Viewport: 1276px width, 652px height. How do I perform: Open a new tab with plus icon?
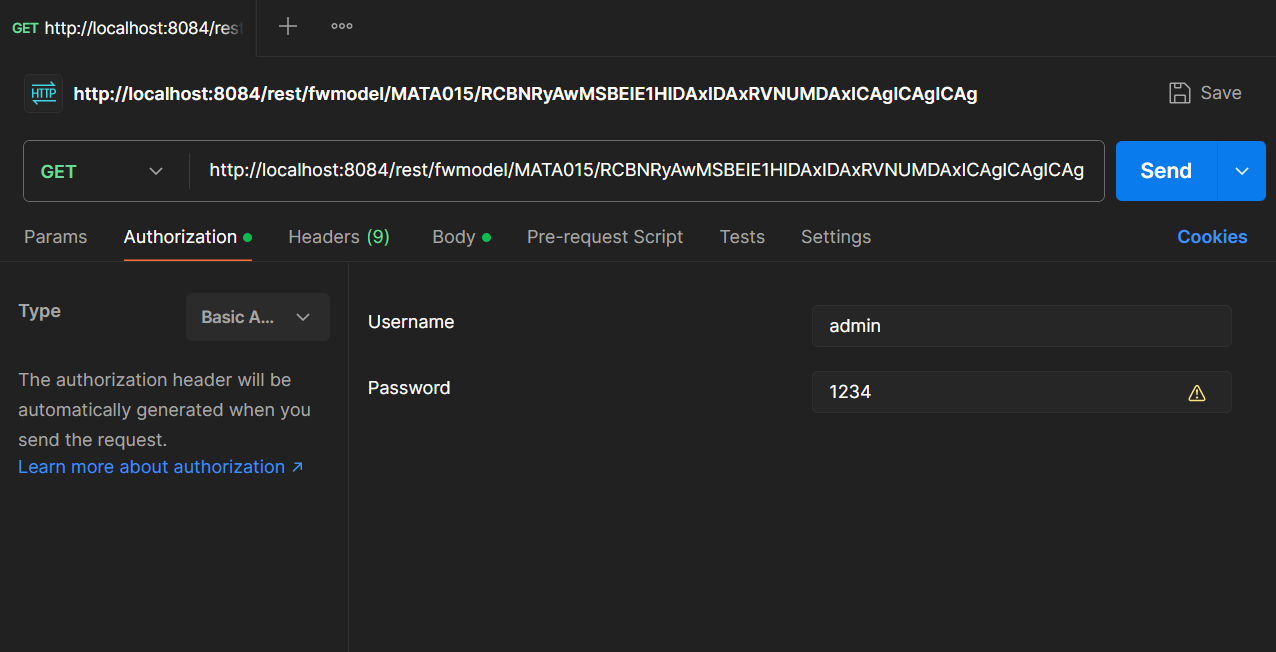288,27
